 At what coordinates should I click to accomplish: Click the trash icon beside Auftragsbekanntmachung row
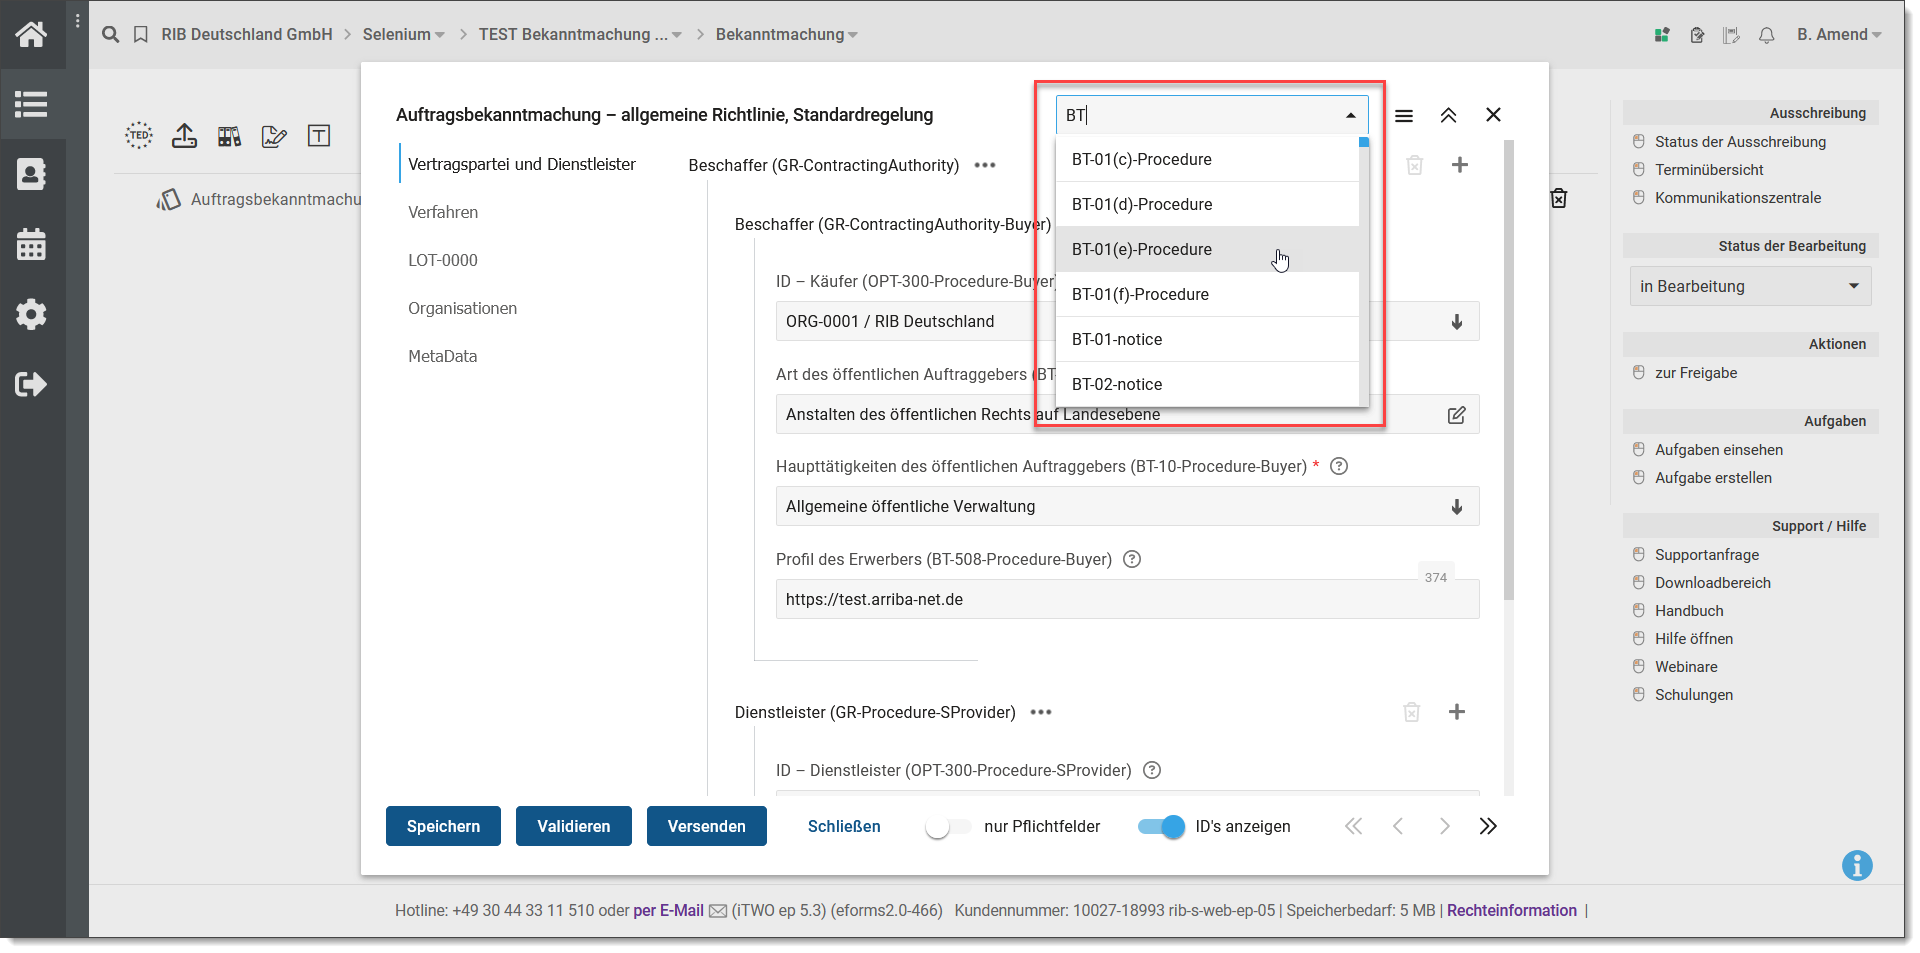click(1558, 198)
